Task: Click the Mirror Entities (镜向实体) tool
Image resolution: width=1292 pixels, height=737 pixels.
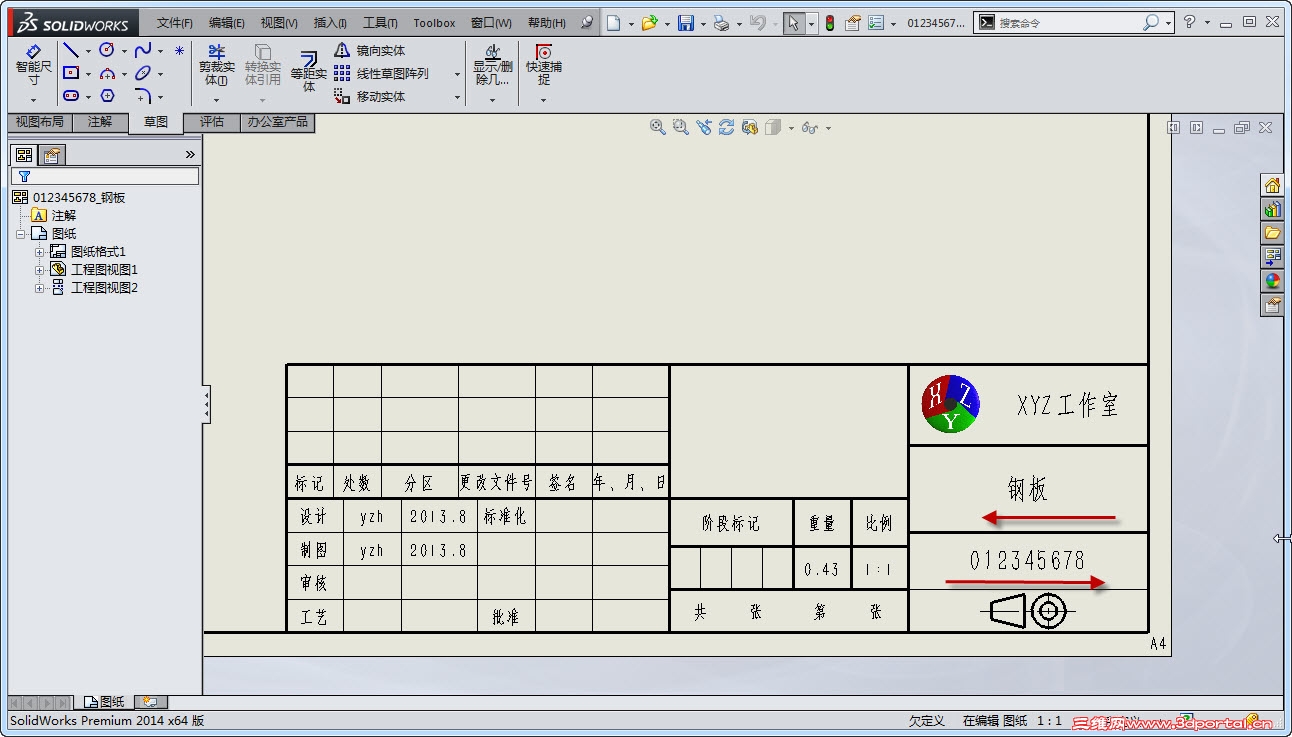Action: click(x=369, y=50)
